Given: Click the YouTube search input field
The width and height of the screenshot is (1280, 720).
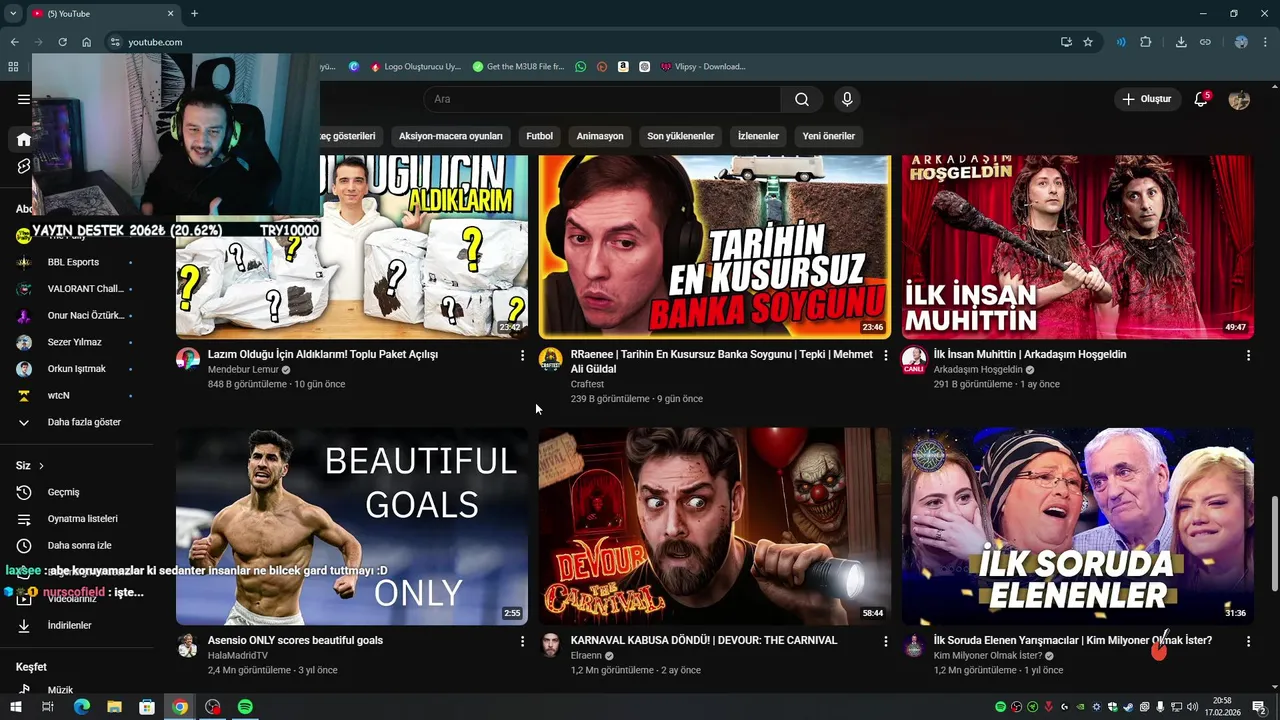Looking at the screenshot, I should point(602,99).
